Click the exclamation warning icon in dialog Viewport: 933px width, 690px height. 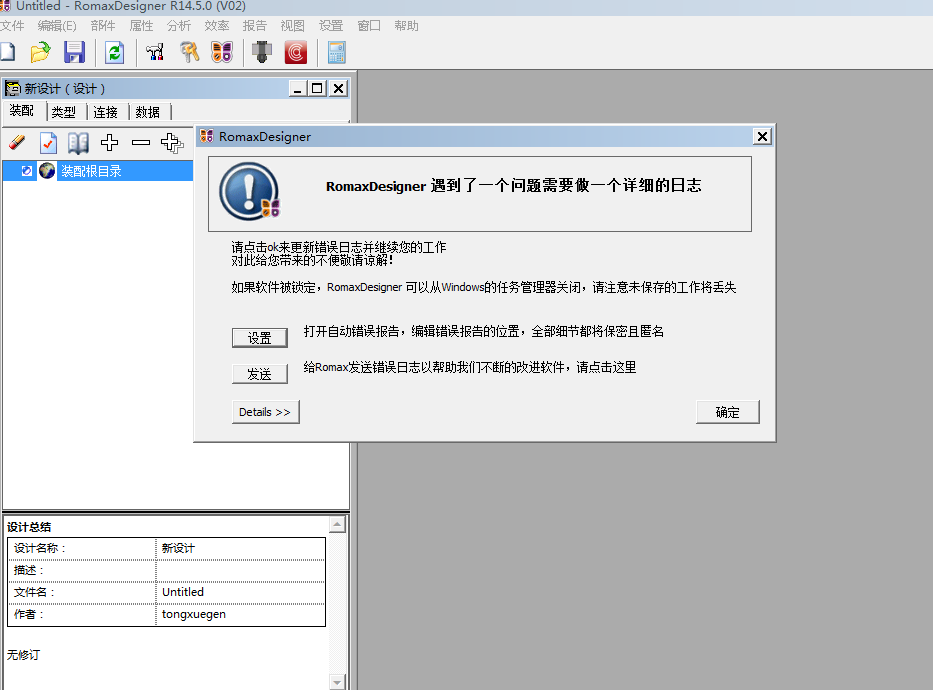coord(249,192)
